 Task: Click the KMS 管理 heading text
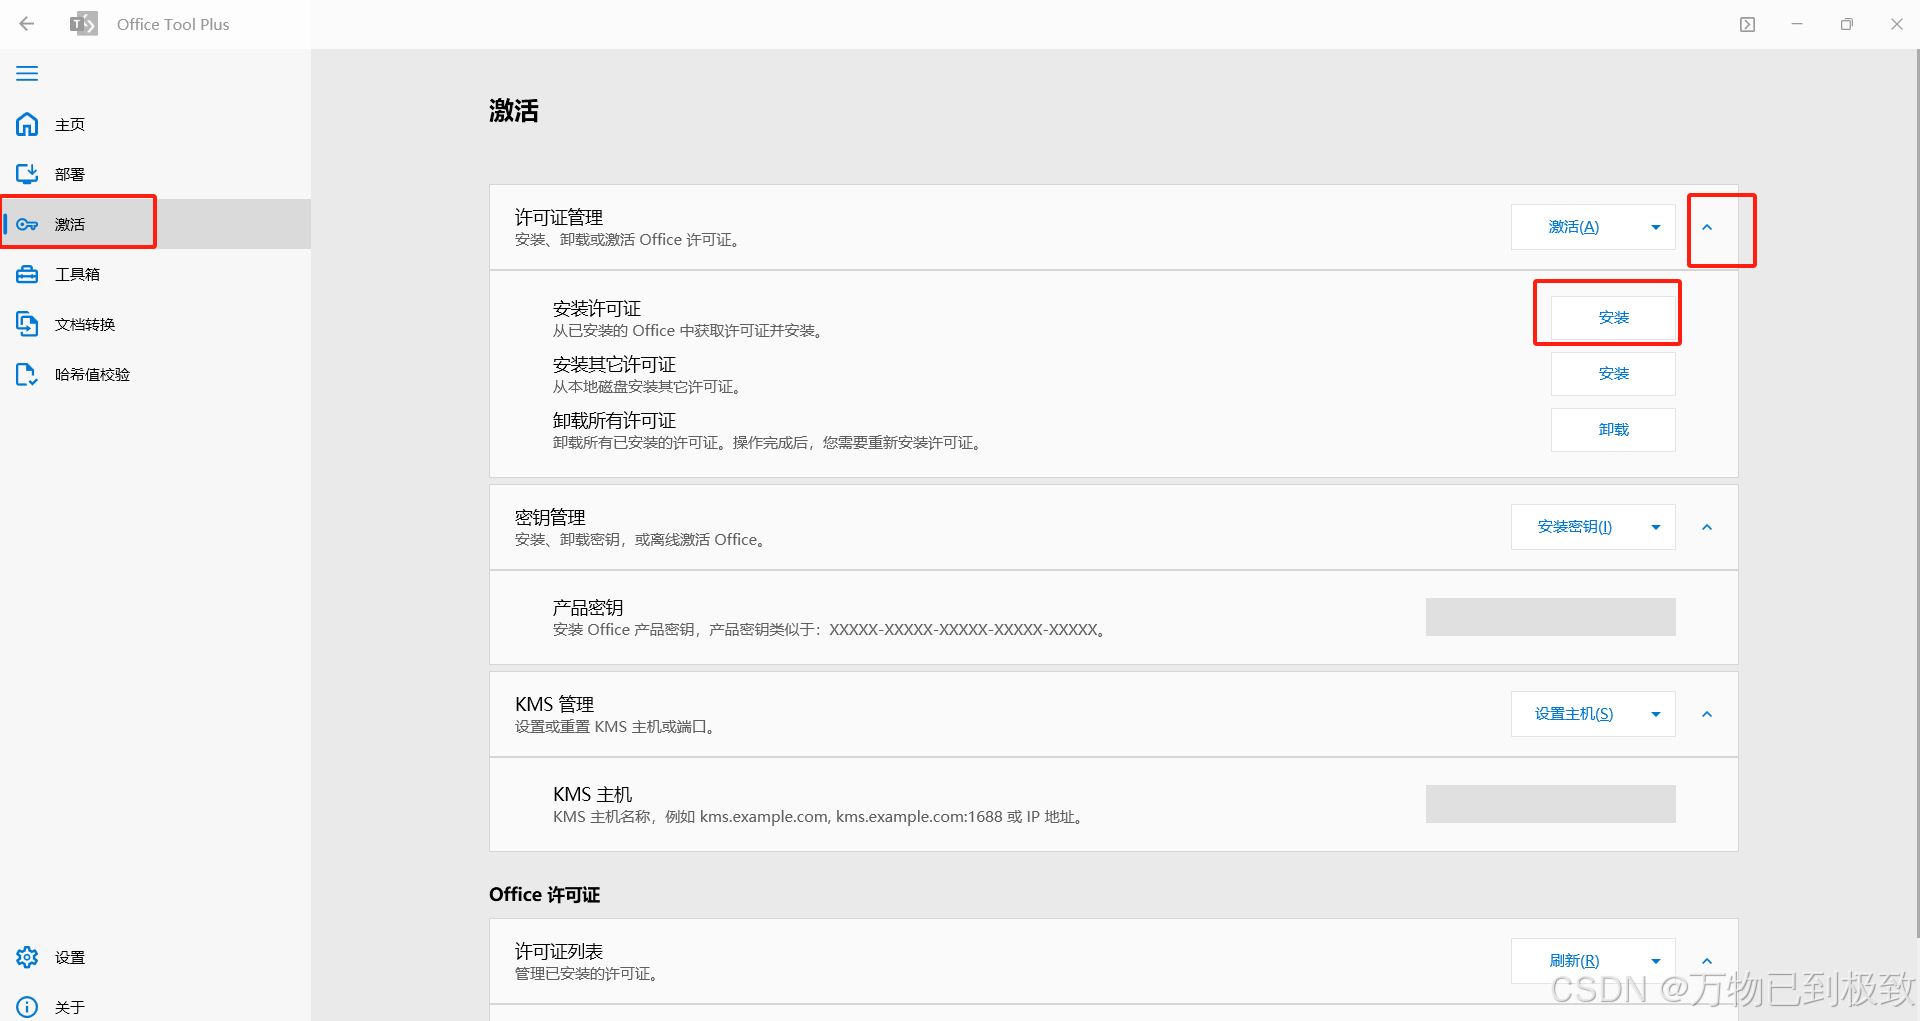click(554, 704)
